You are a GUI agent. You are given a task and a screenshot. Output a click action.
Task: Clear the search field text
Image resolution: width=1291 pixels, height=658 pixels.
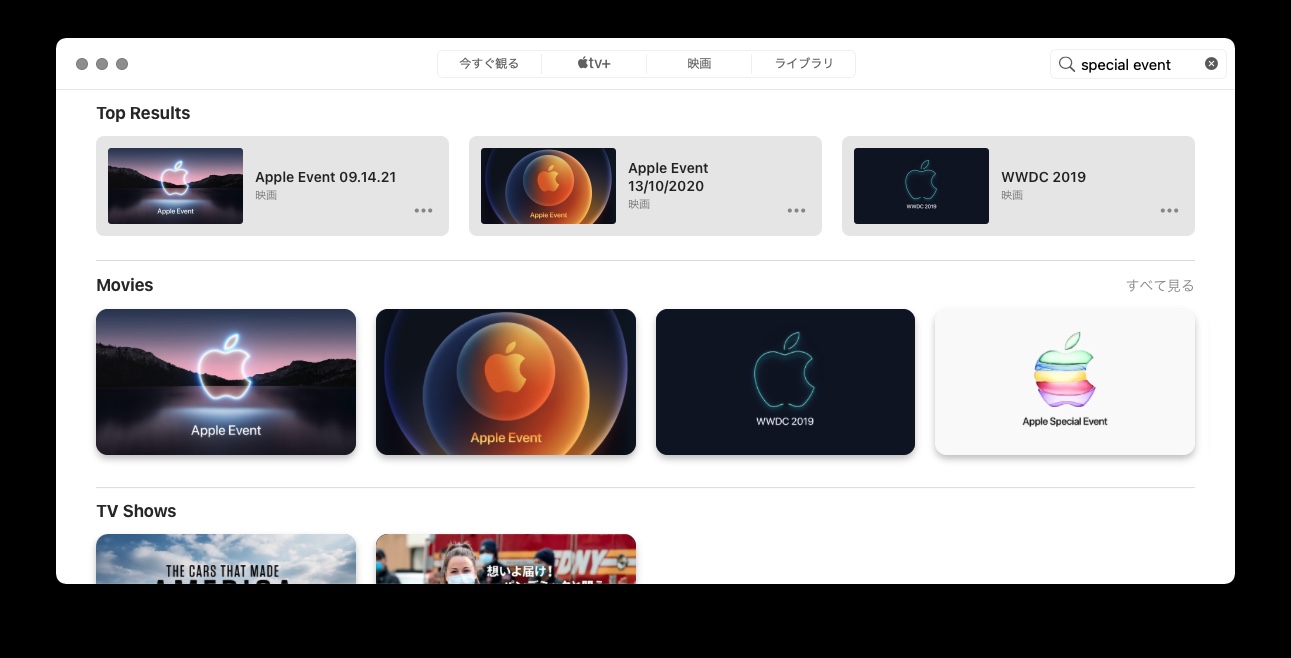1211,64
